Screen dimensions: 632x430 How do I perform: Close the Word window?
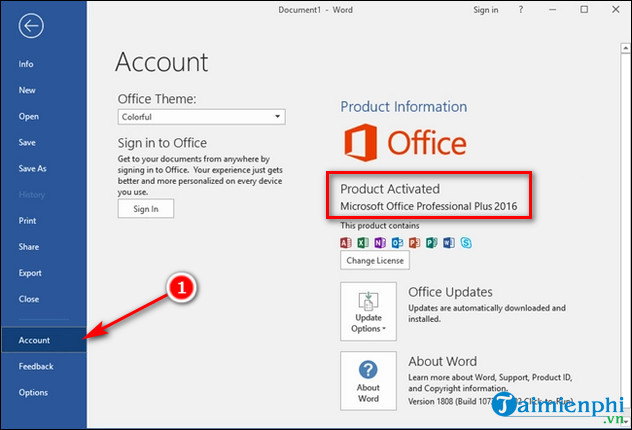(616, 9)
